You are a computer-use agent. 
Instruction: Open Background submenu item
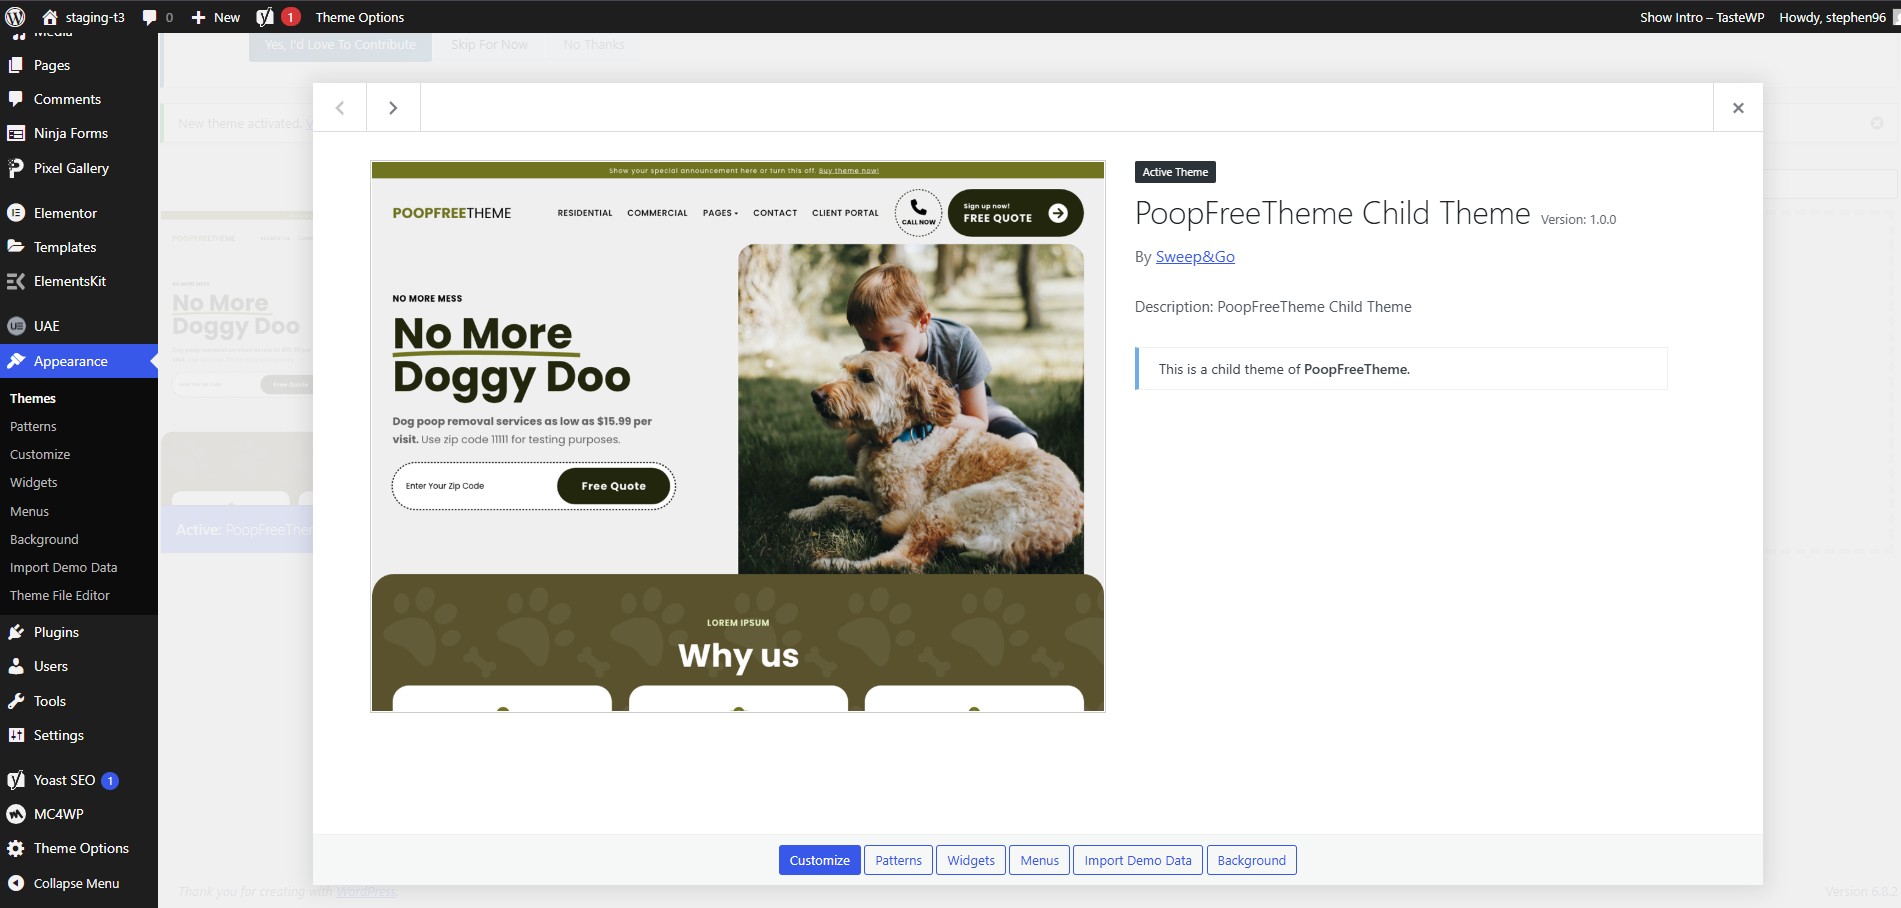coord(44,539)
